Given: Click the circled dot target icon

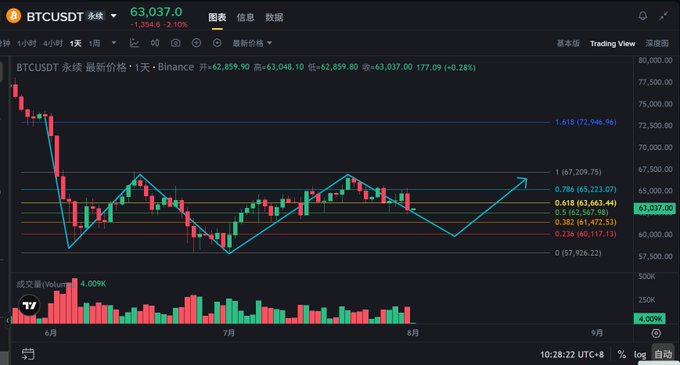Looking at the screenshot, I should click(x=217, y=43).
